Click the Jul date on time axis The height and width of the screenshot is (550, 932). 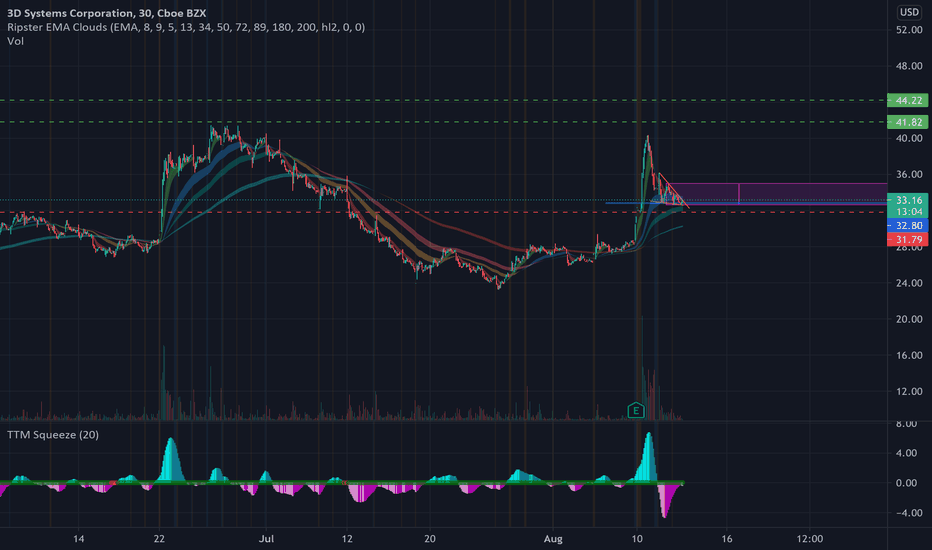click(266, 539)
